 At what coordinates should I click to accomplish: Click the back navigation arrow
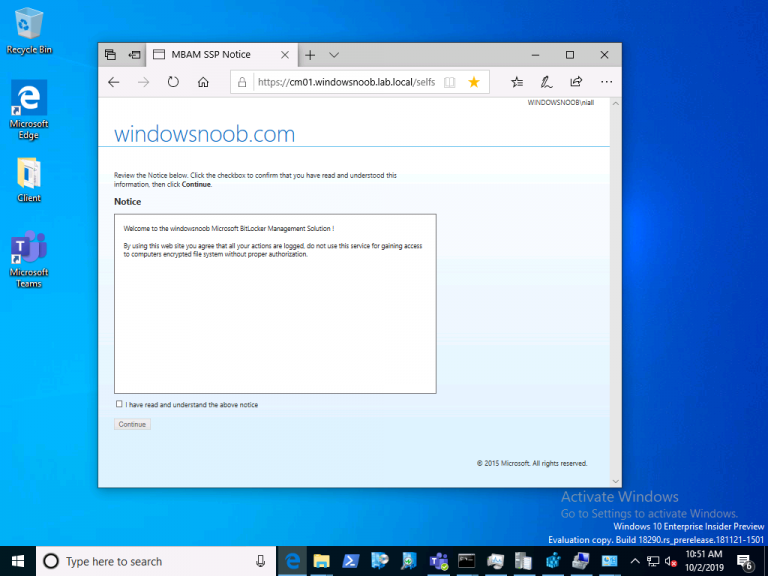[114, 82]
